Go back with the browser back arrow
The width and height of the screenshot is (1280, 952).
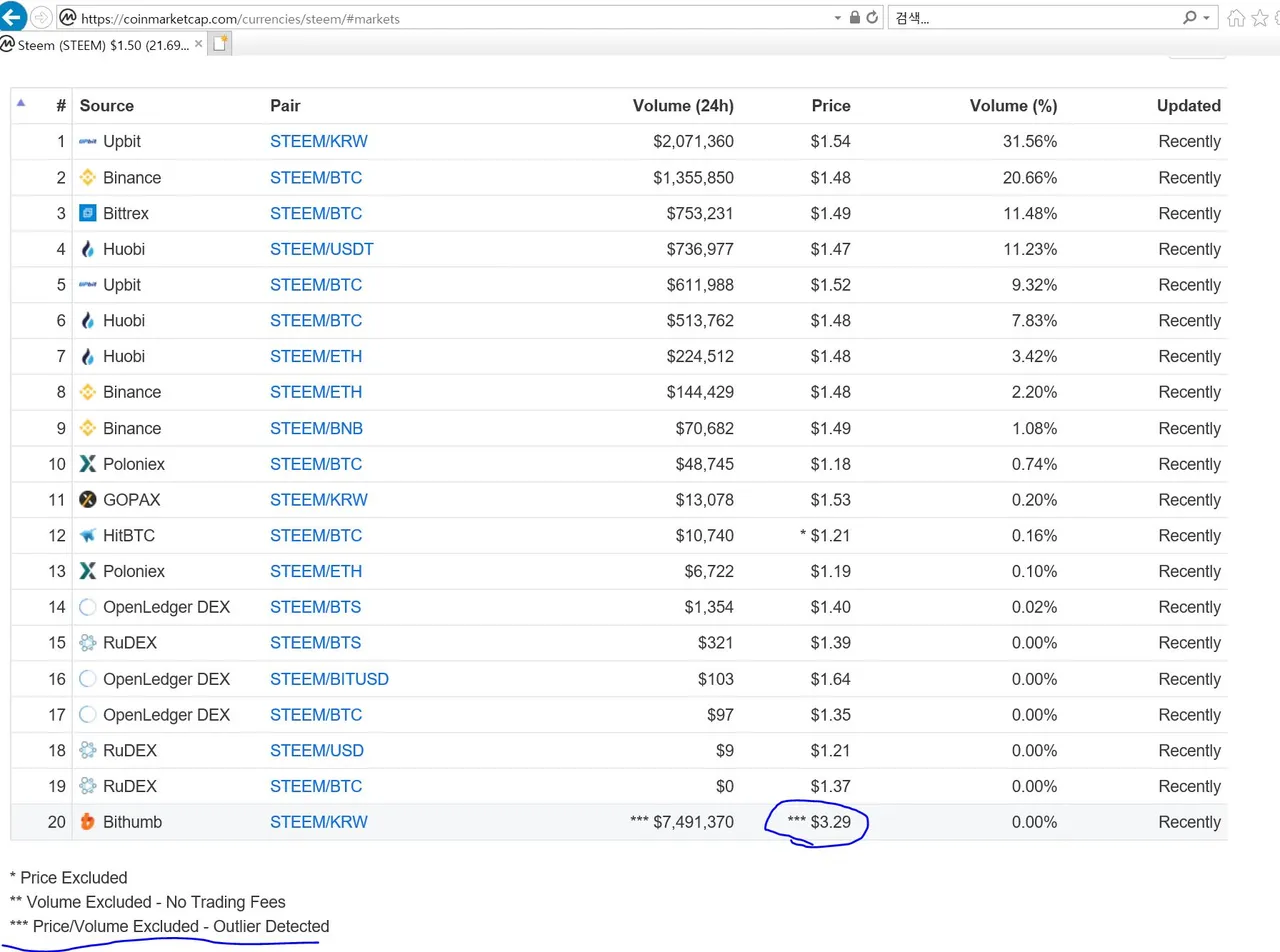coord(13,17)
